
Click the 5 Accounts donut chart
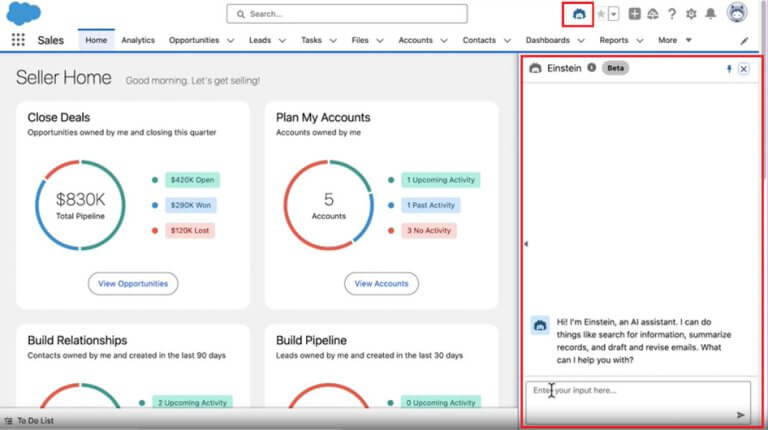pos(329,205)
